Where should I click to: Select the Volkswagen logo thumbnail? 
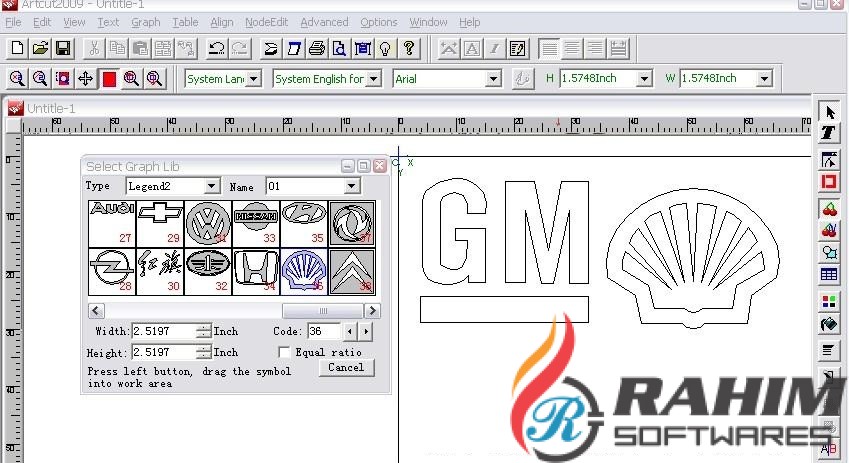tap(208, 224)
